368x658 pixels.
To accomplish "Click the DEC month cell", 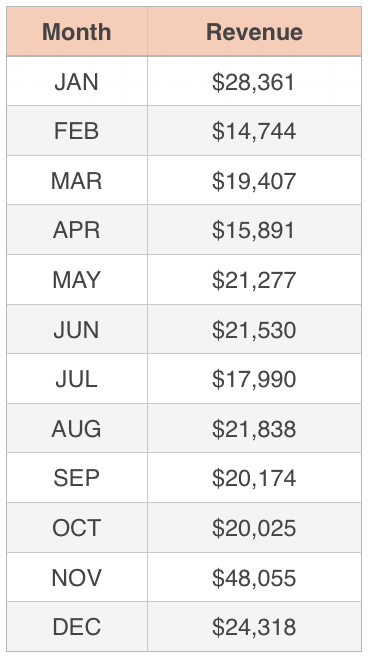I will (x=77, y=627).
